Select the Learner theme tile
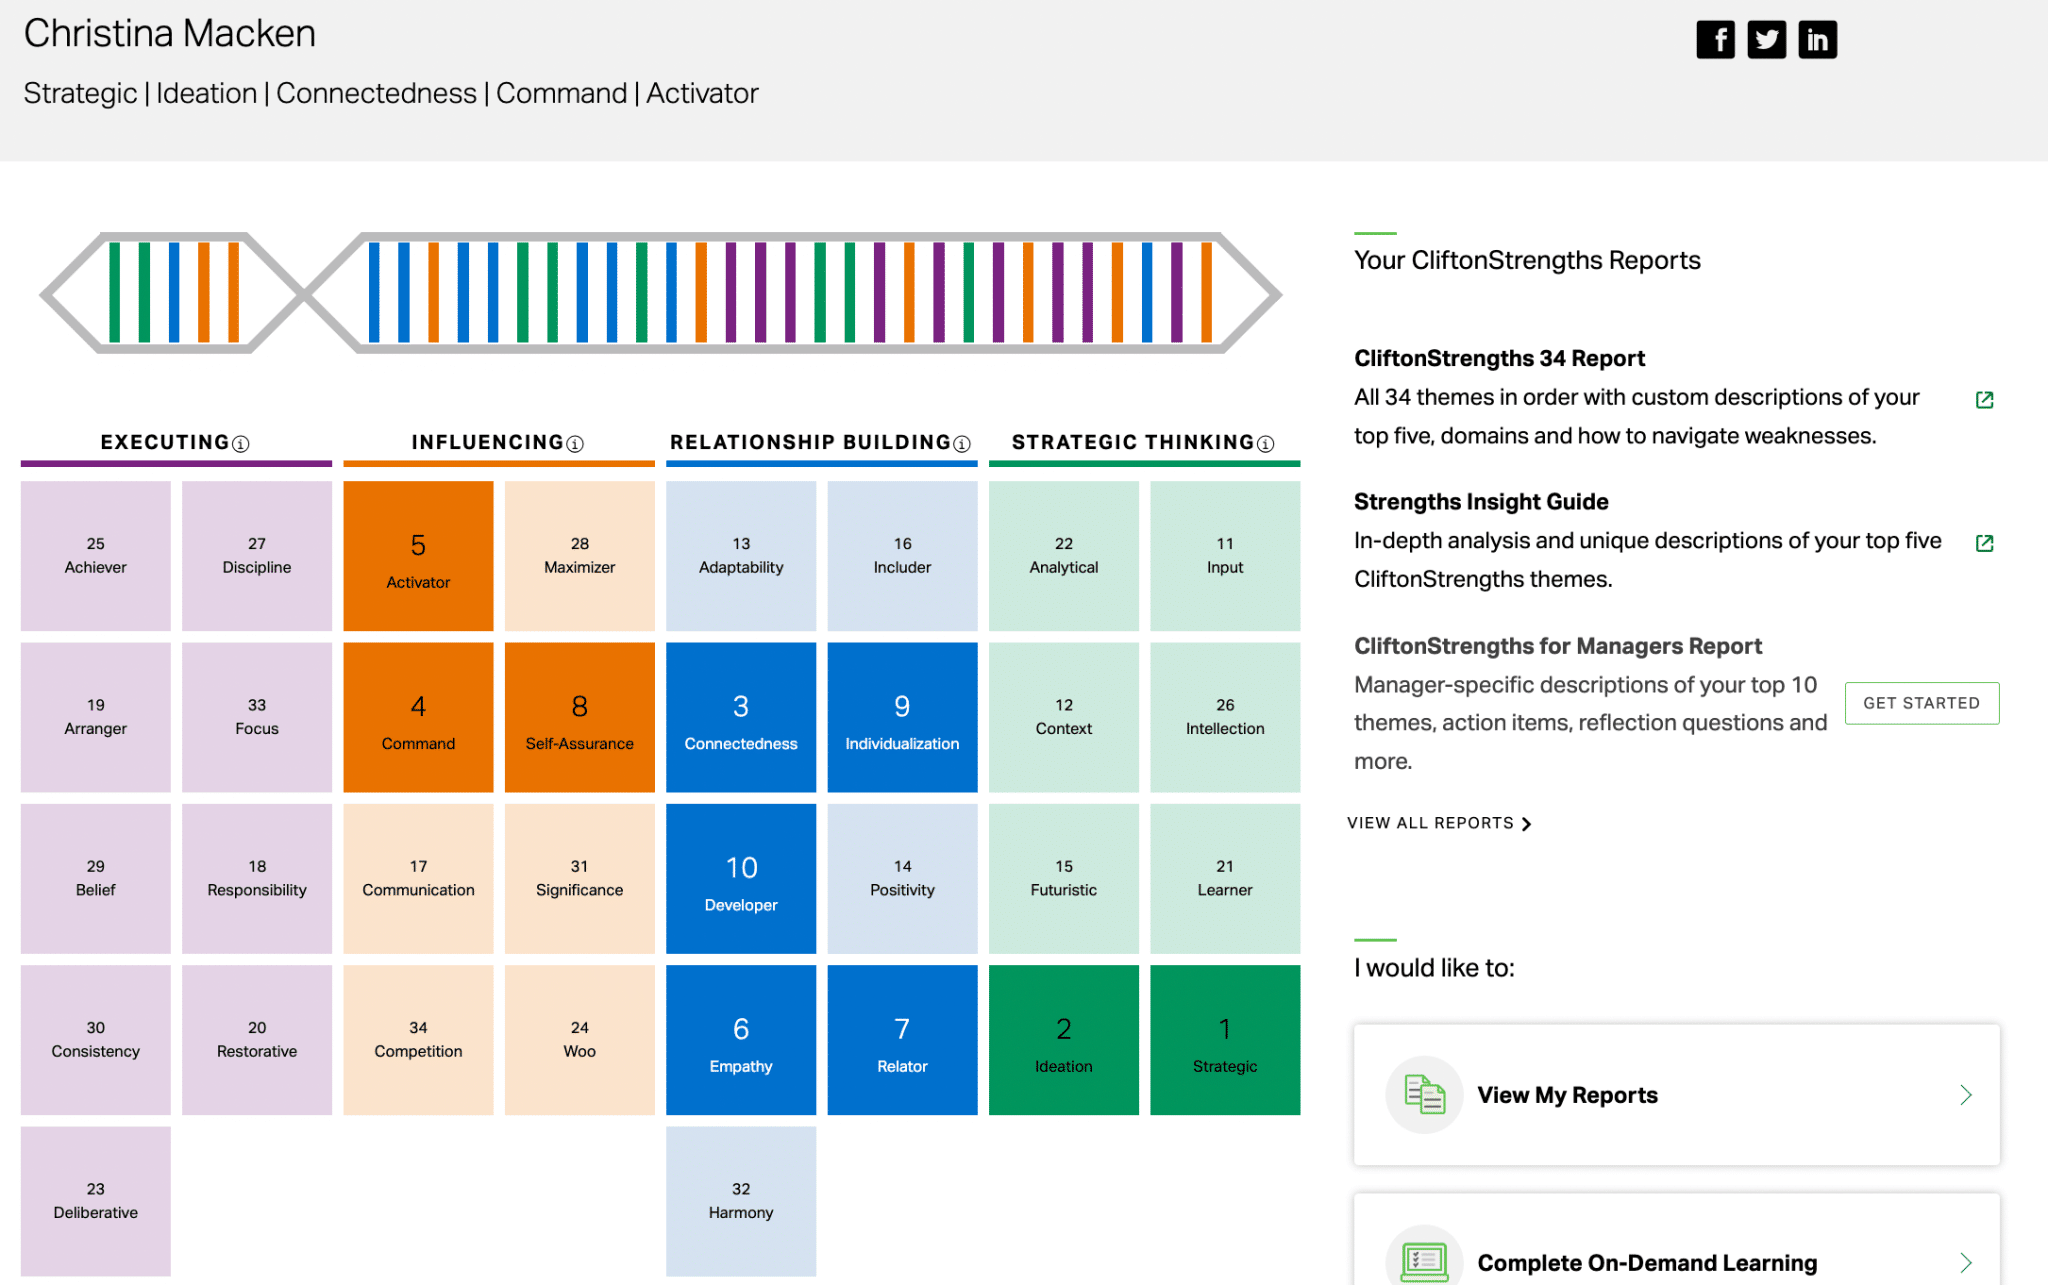 pos(1225,879)
